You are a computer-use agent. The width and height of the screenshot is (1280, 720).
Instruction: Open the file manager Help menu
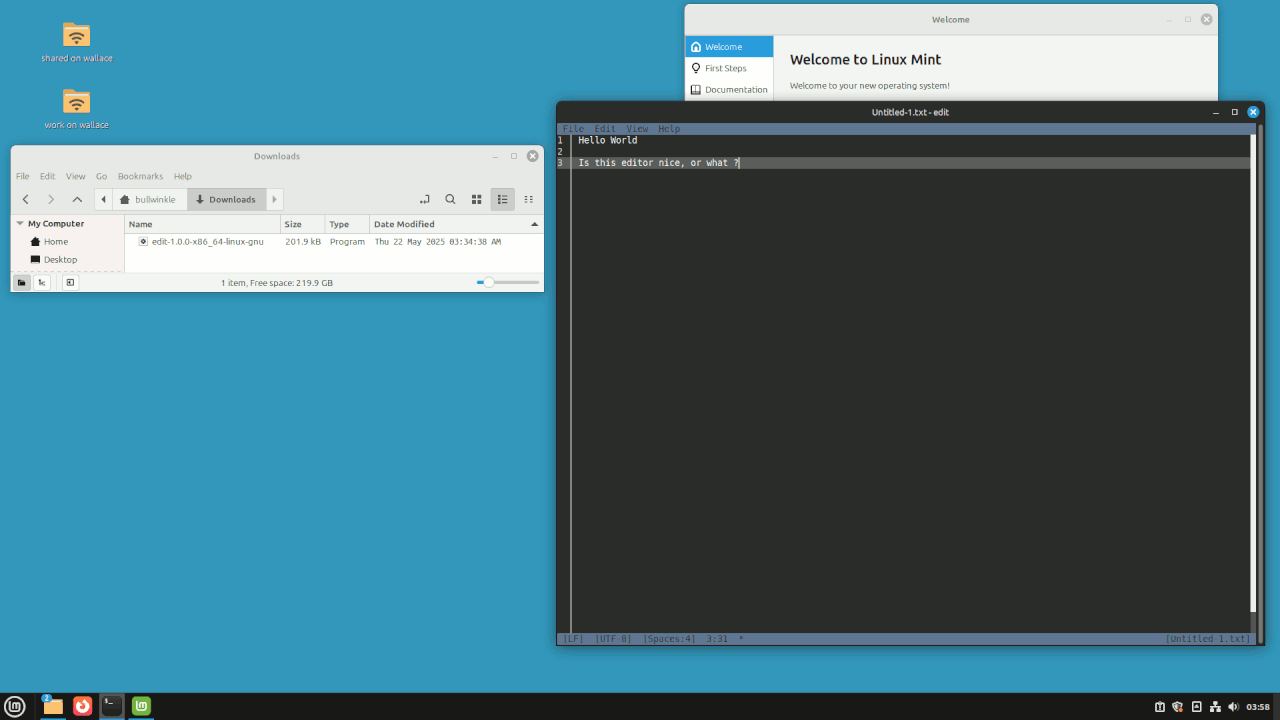click(183, 176)
